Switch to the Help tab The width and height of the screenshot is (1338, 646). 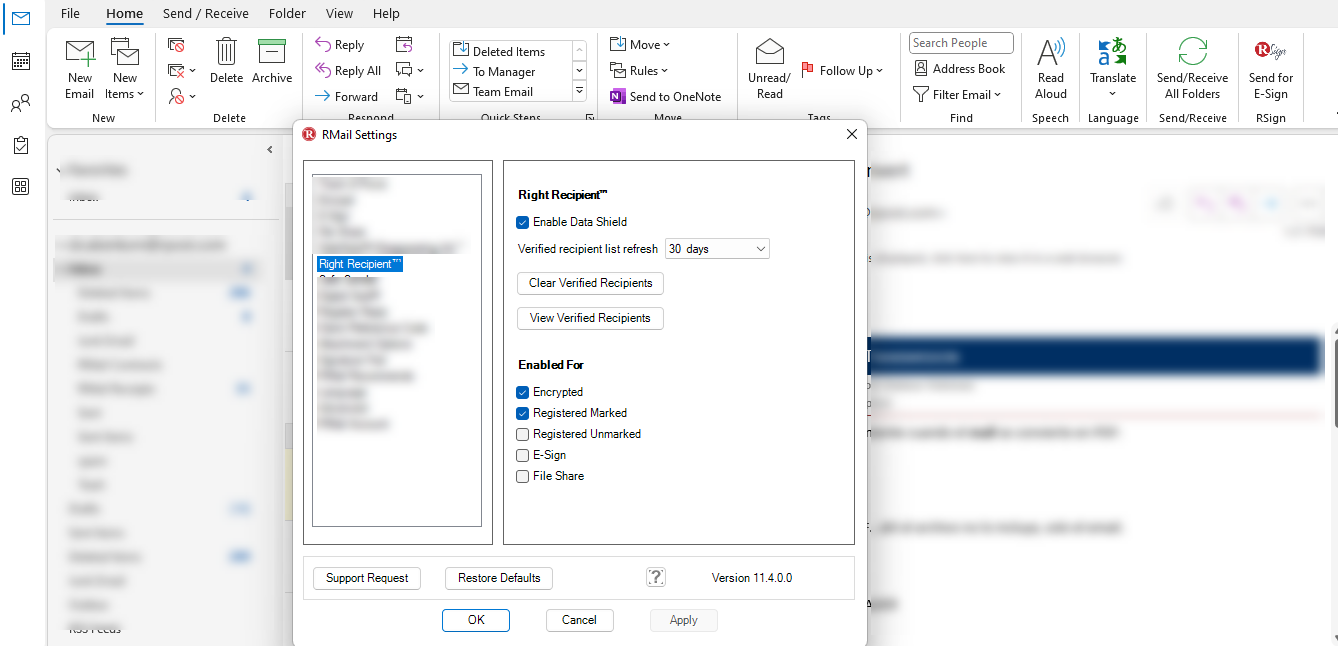click(x=386, y=13)
